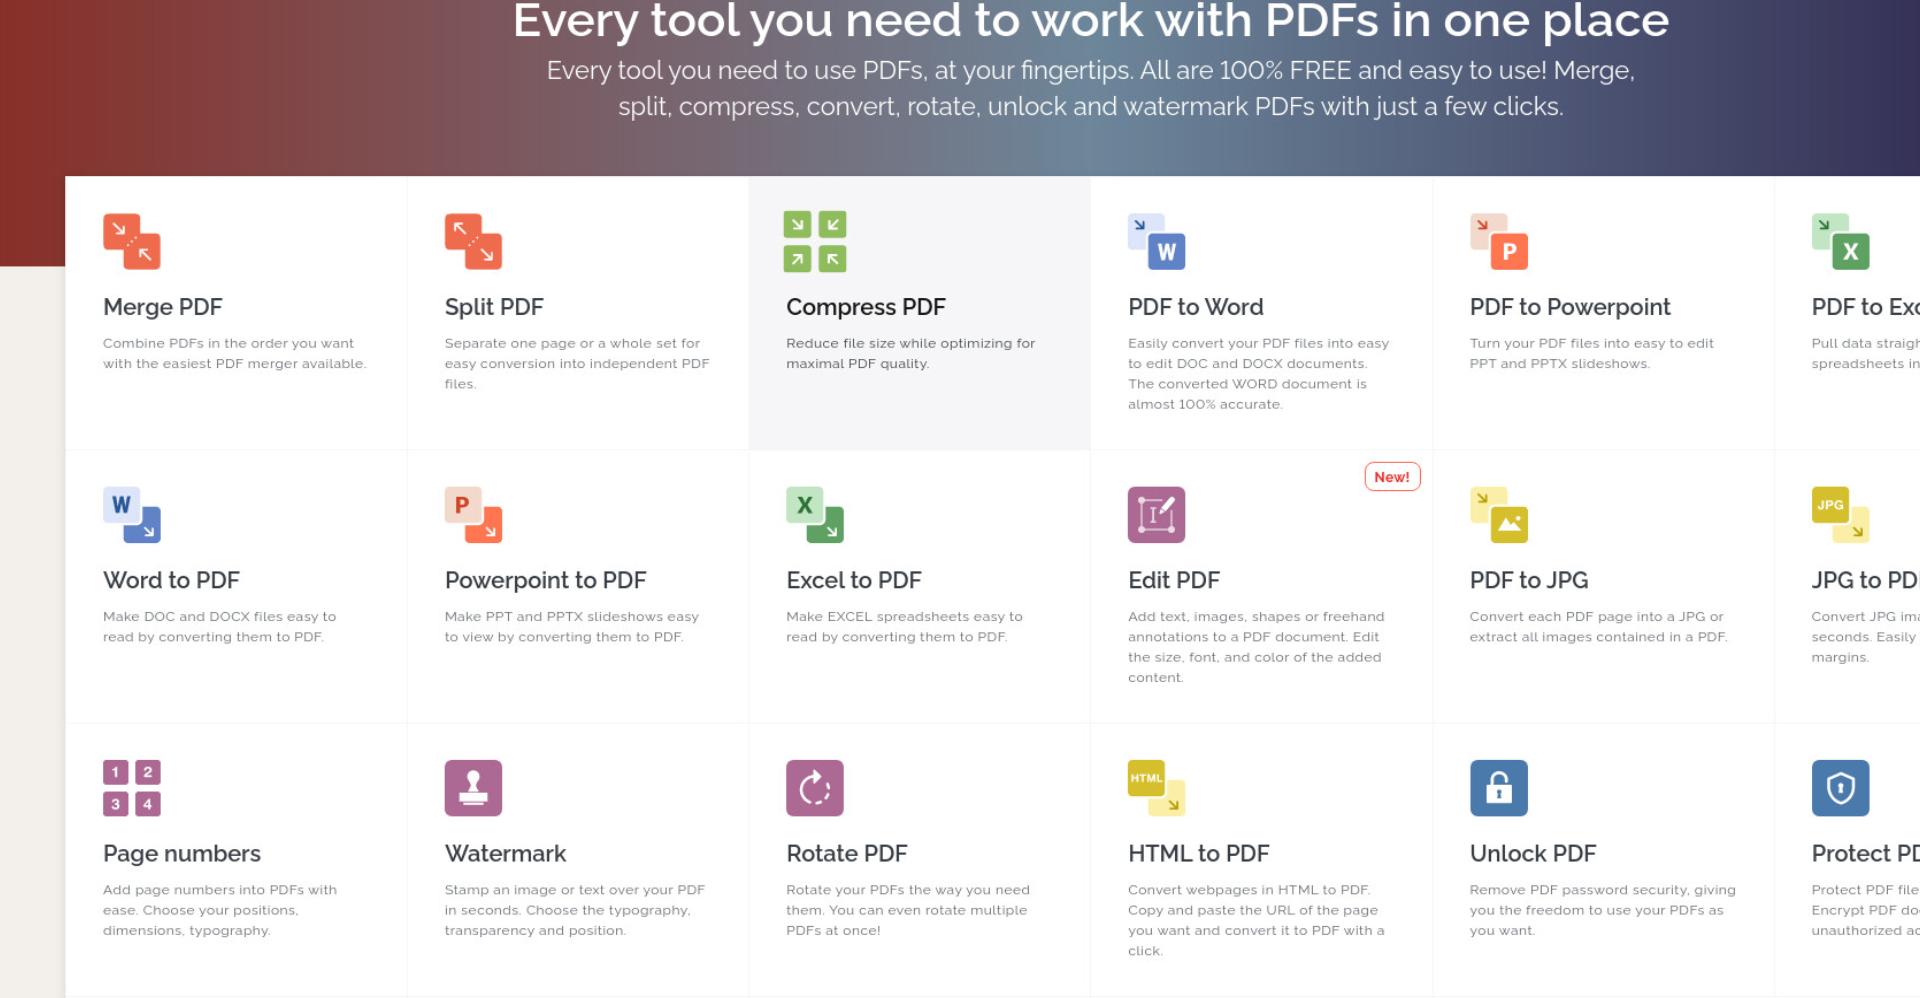
Task: Click 'Reduce file size while optimizing' description
Action: [x=910, y=353]
